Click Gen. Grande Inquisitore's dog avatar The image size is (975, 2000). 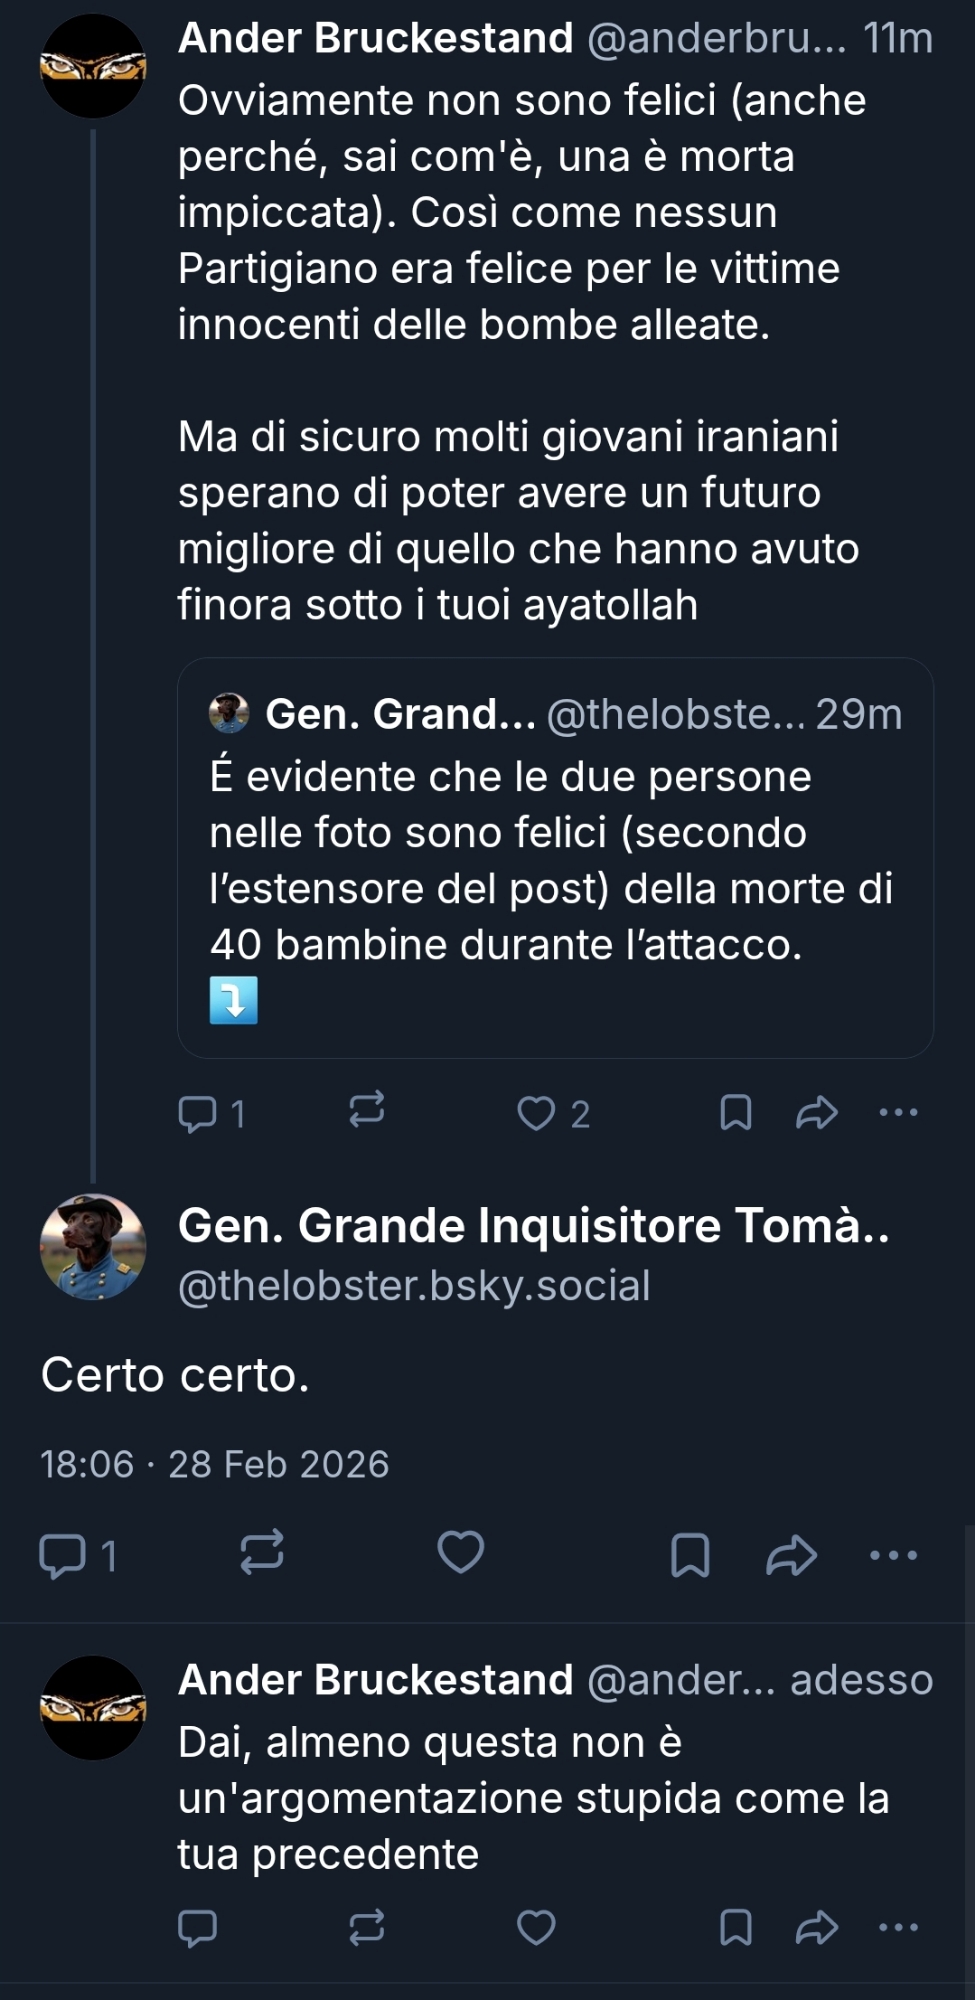tap(93, 1247)
